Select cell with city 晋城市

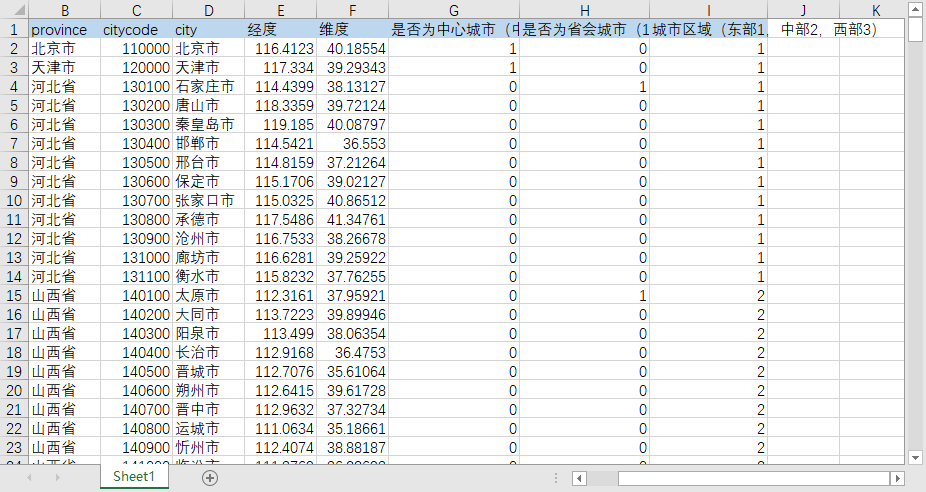click(x=208, y=372)
